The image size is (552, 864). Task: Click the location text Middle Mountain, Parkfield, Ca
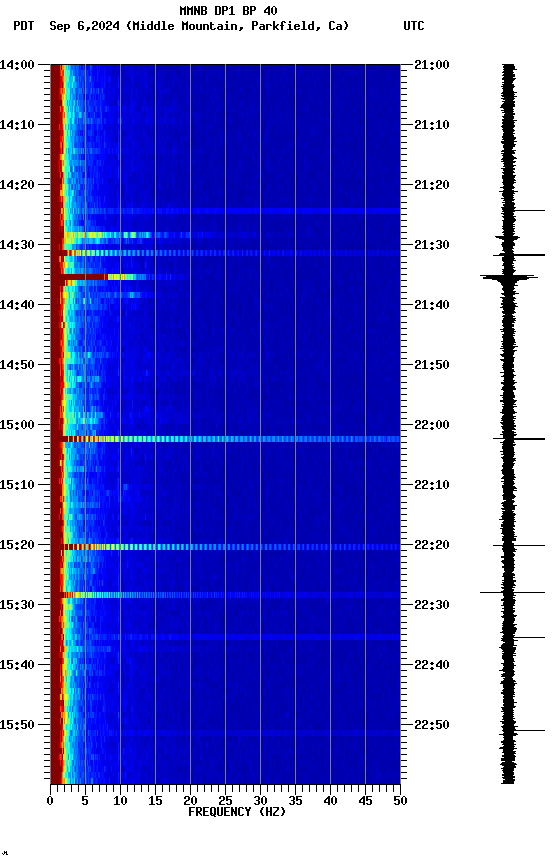pyautogui.click(x=237, y=26)
